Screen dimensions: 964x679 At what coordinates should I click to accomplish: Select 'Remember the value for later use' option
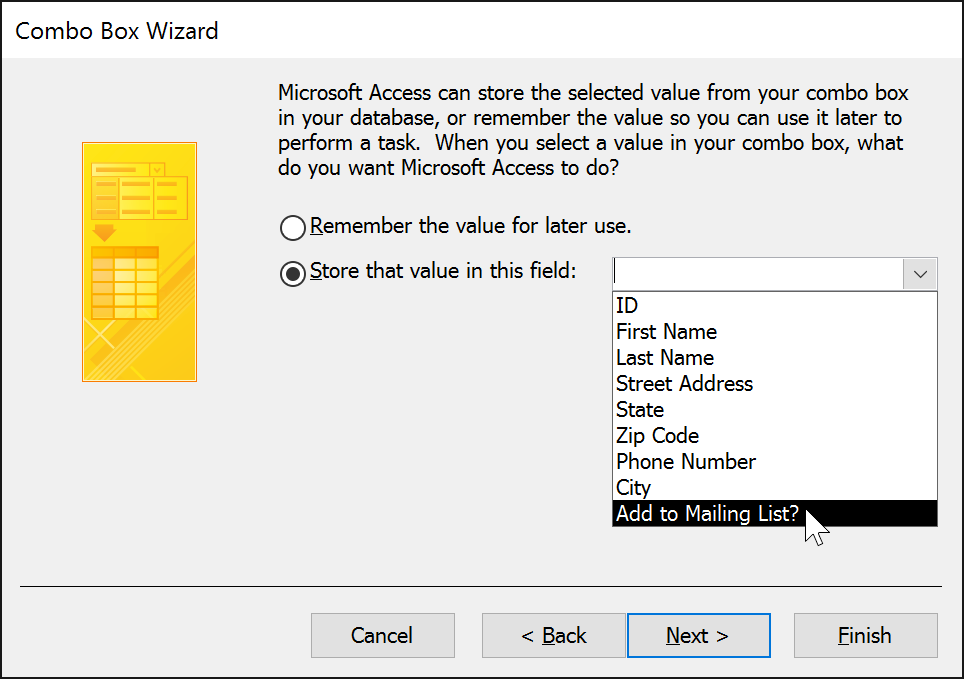293,228
